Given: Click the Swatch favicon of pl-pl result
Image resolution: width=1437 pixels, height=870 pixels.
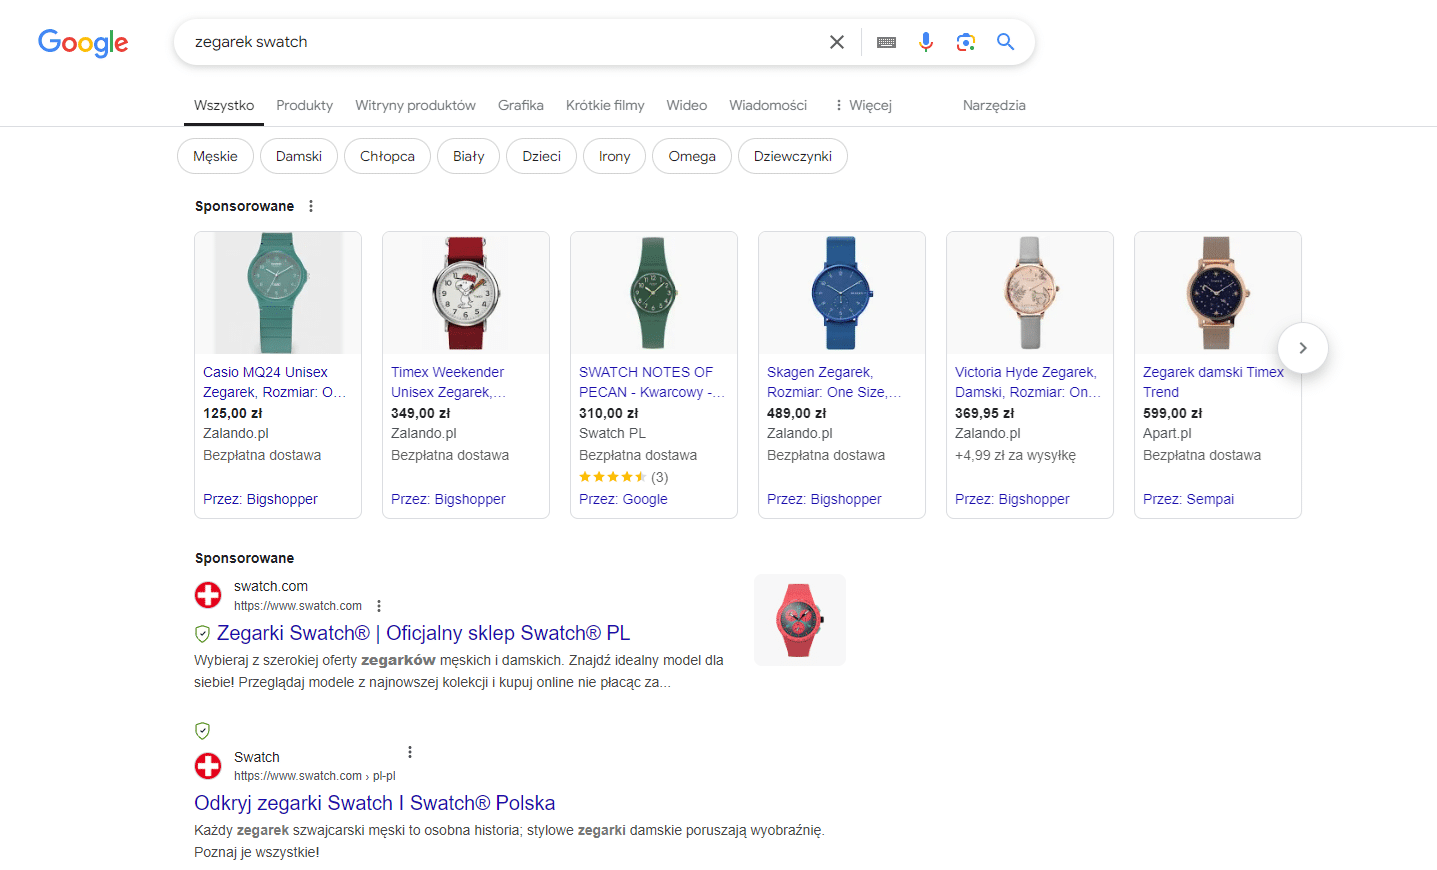Looking at the screenshot, I should [208, 766].
